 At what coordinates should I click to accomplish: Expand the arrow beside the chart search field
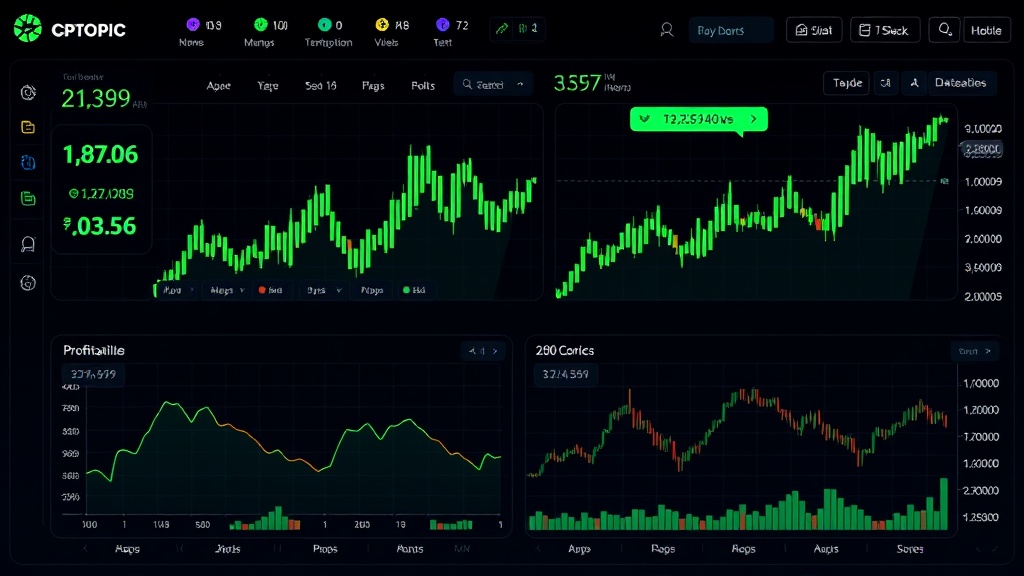(x=520, y=84)
